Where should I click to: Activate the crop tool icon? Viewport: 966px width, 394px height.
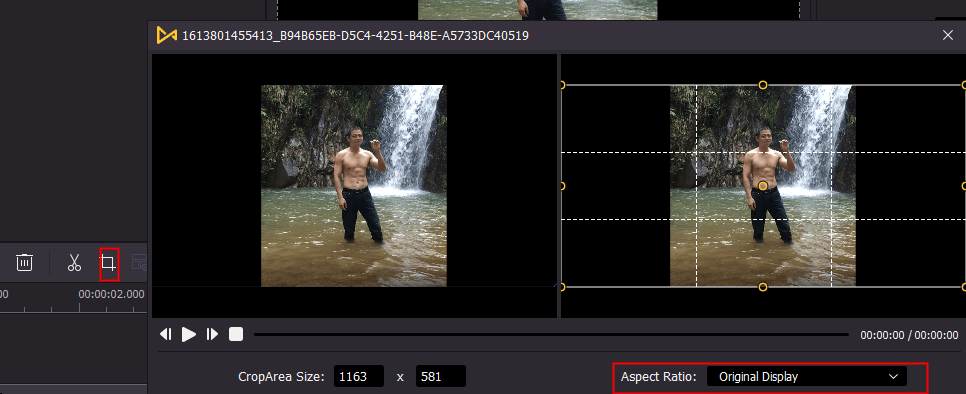(108, 263)
